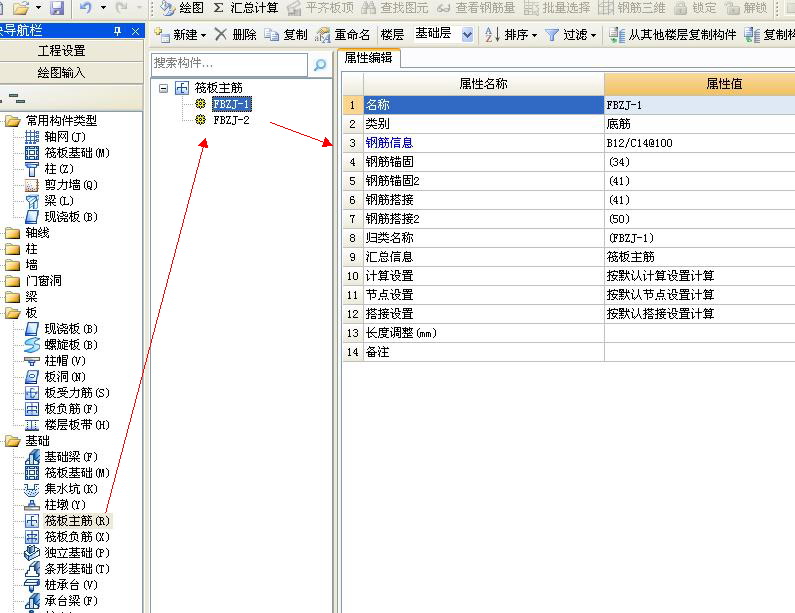Click the 备注 value cell
The image size is (795, 613).
click(x=700, y=352)
